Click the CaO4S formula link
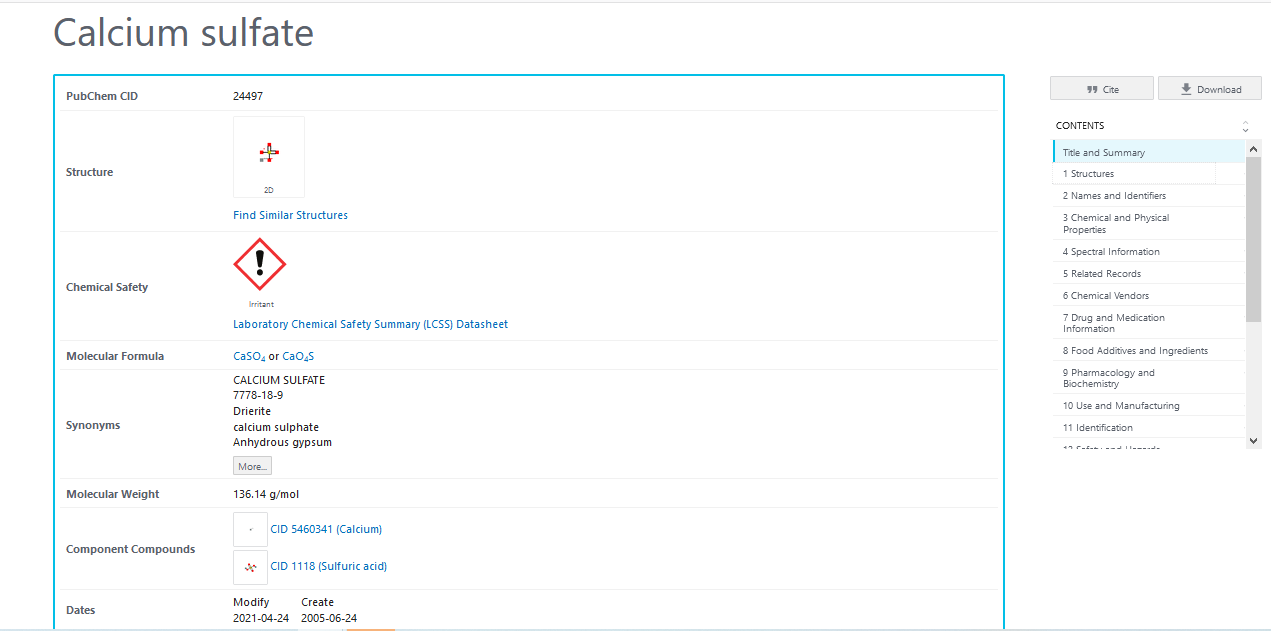Image resolution: width=1271 pixels, height=631 pixels. pyautogui.click(x=298, y=357)
